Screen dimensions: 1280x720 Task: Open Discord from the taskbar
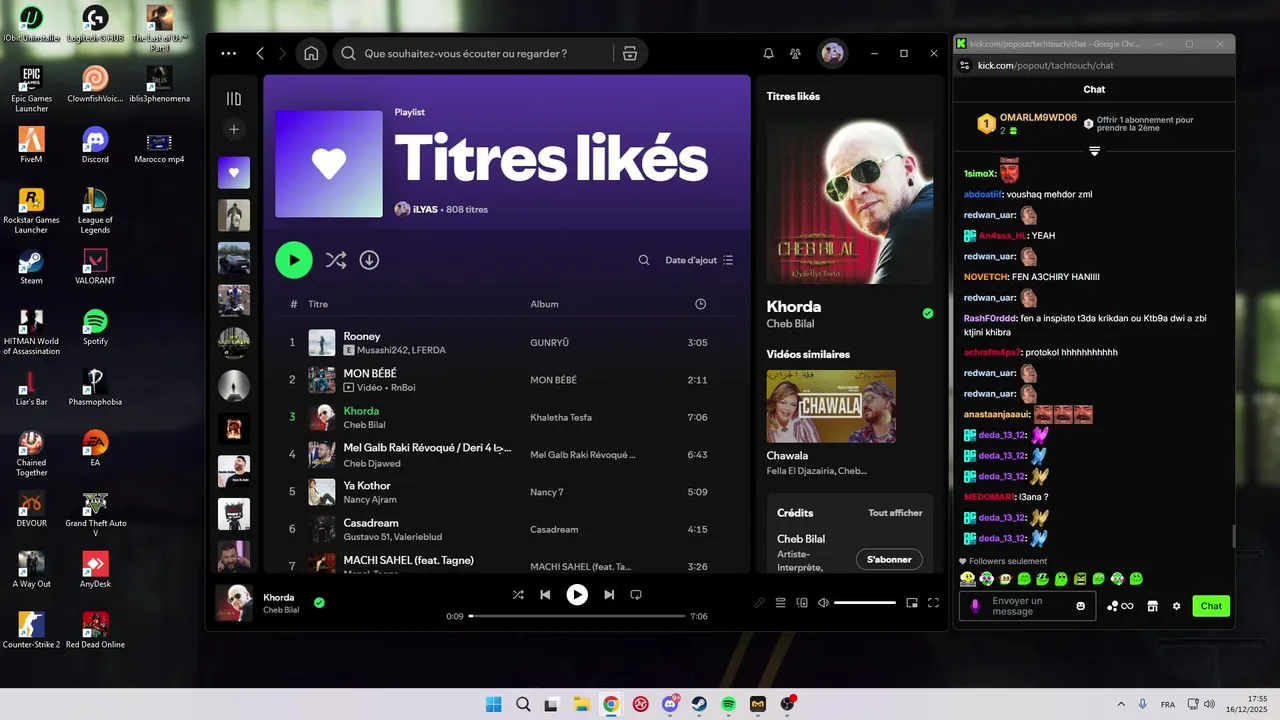670,704
